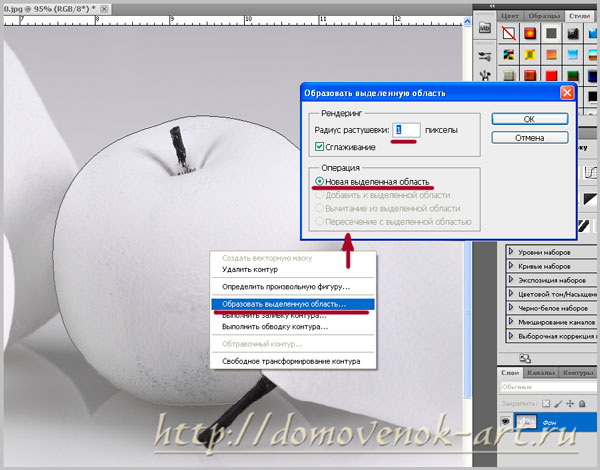
Task: Select 'Новая выделенная область' radio button
Action: coord(319,182)
